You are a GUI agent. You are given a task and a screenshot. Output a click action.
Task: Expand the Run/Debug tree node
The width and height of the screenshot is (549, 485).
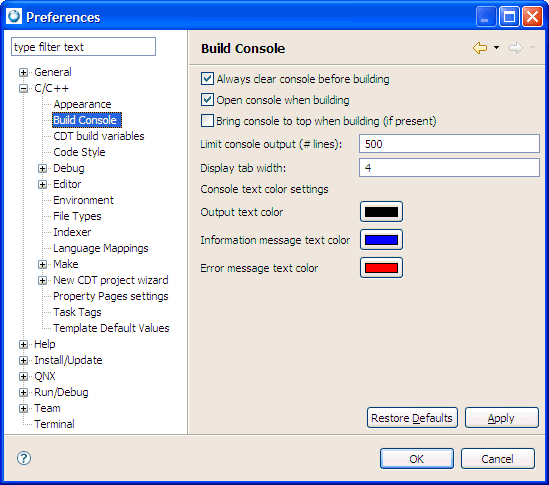[23, 393]
